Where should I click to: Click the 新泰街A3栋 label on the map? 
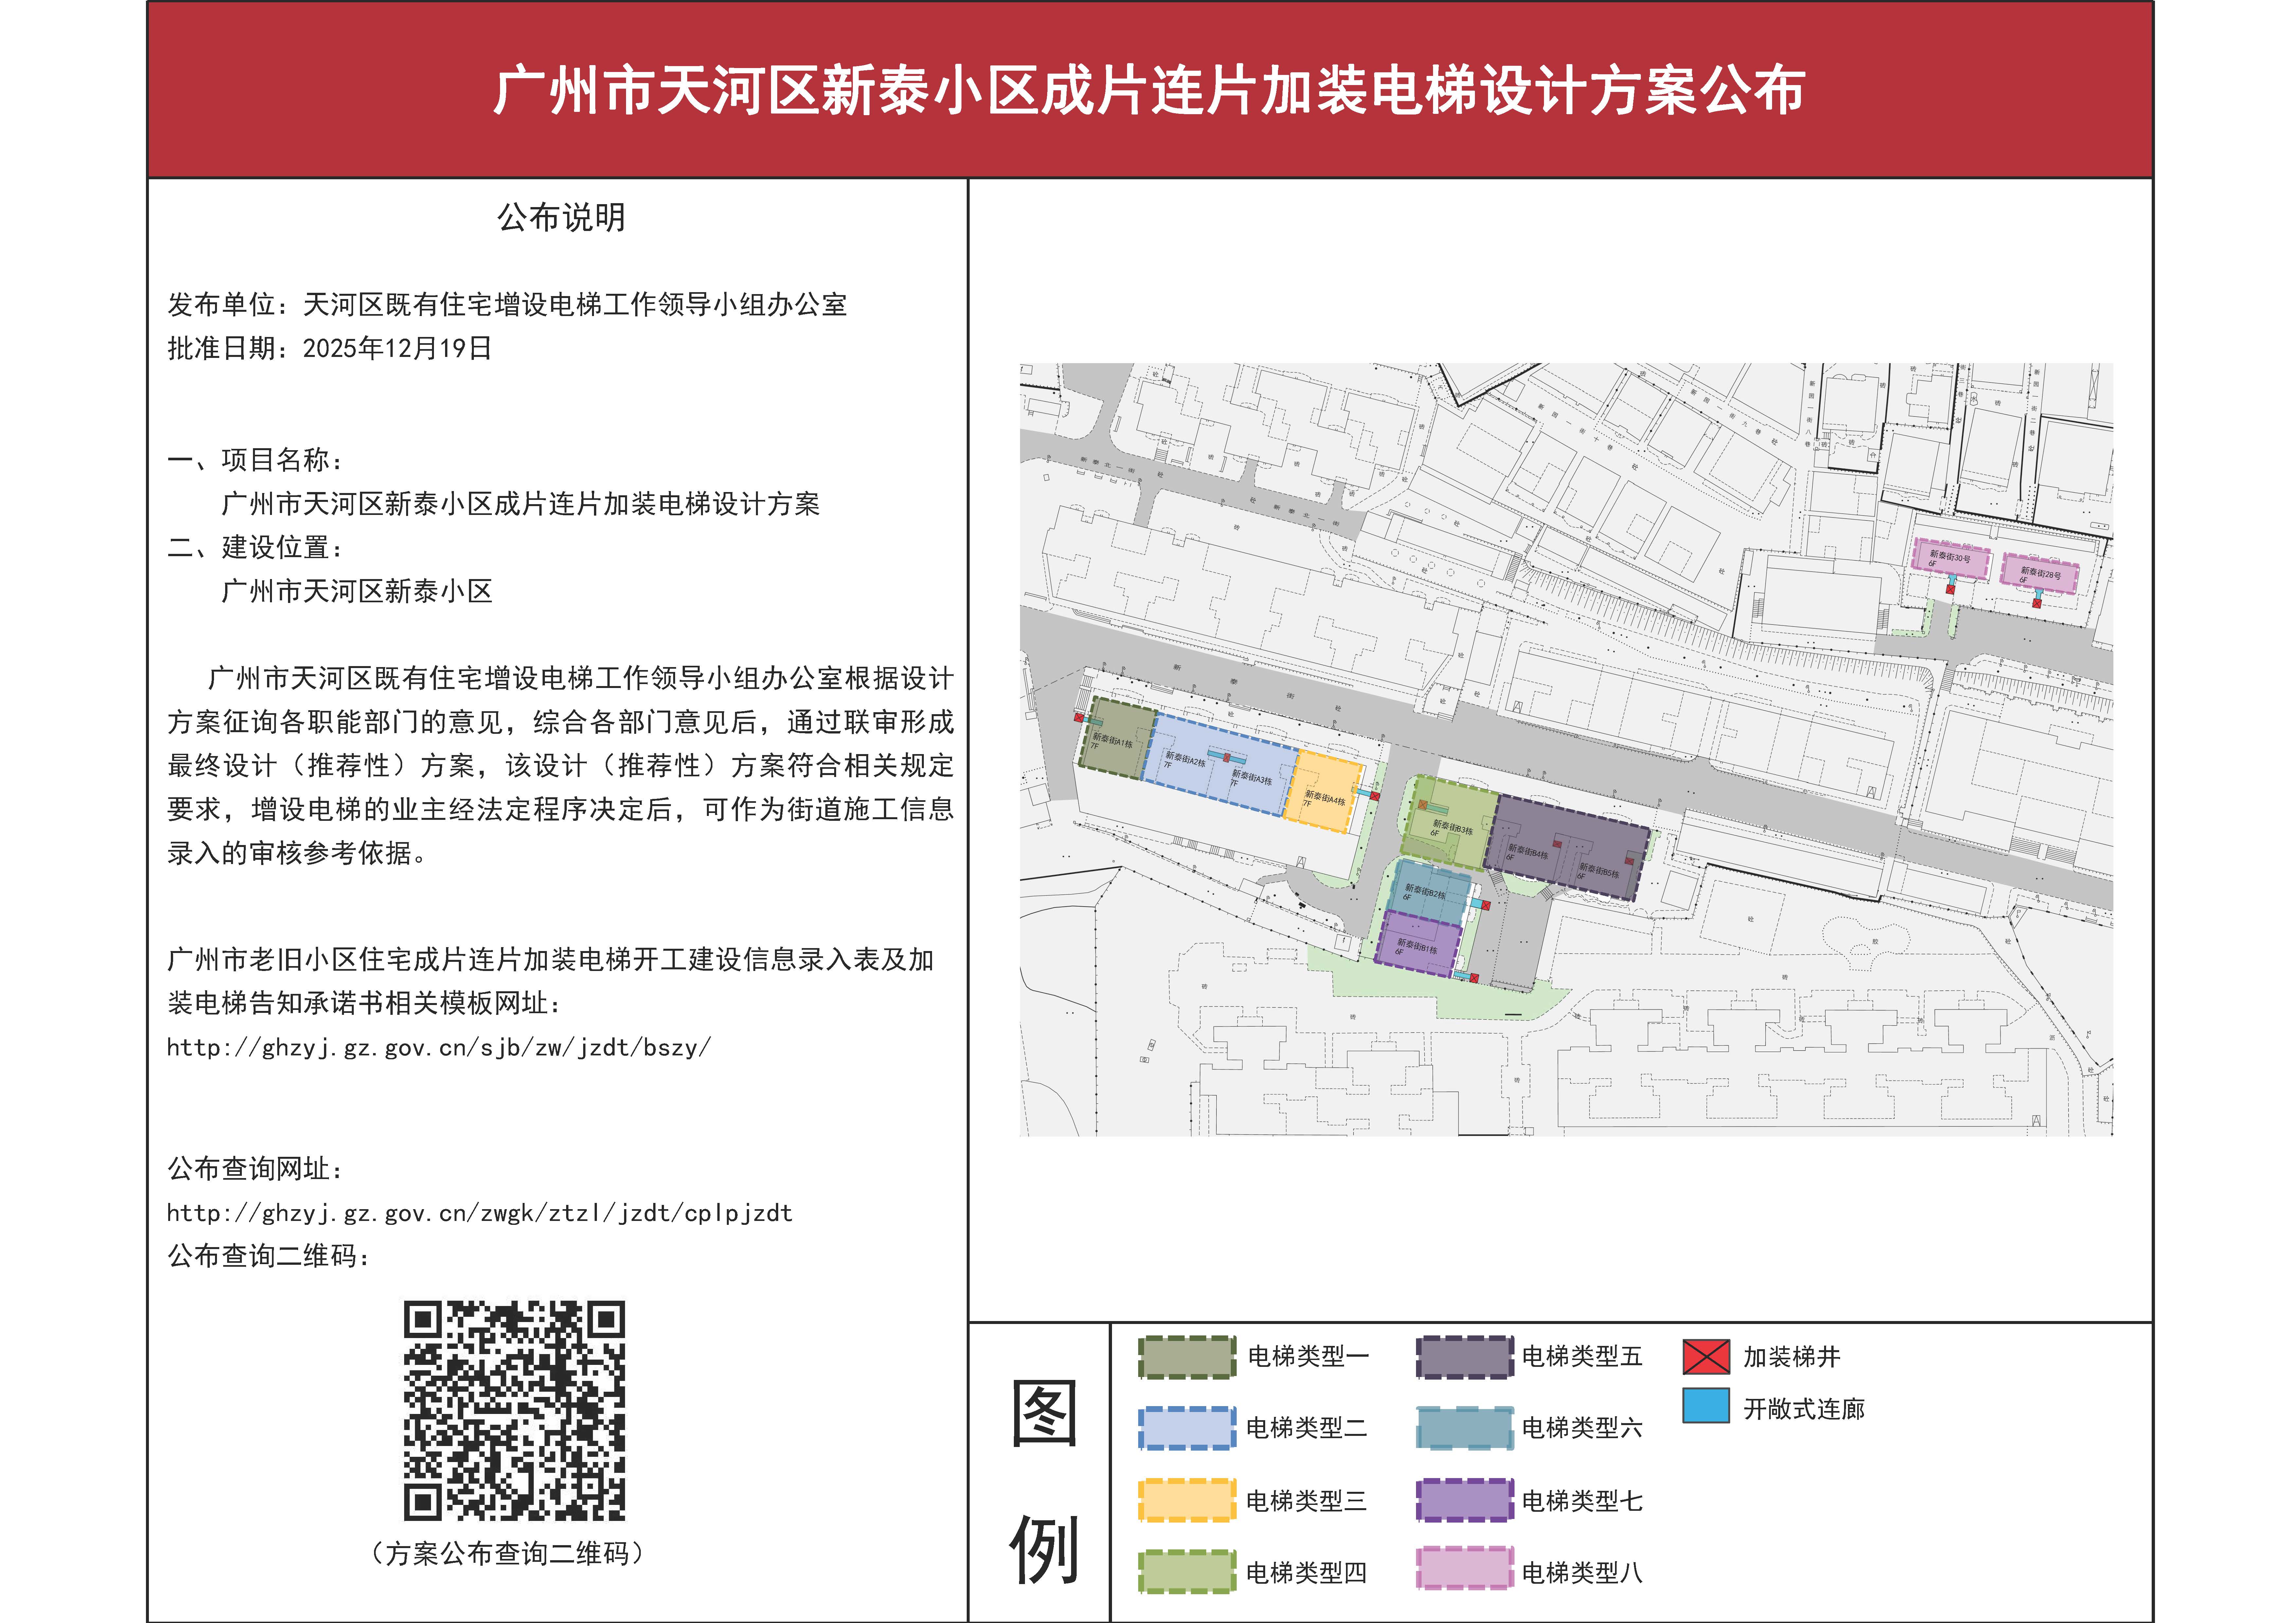1252,777
